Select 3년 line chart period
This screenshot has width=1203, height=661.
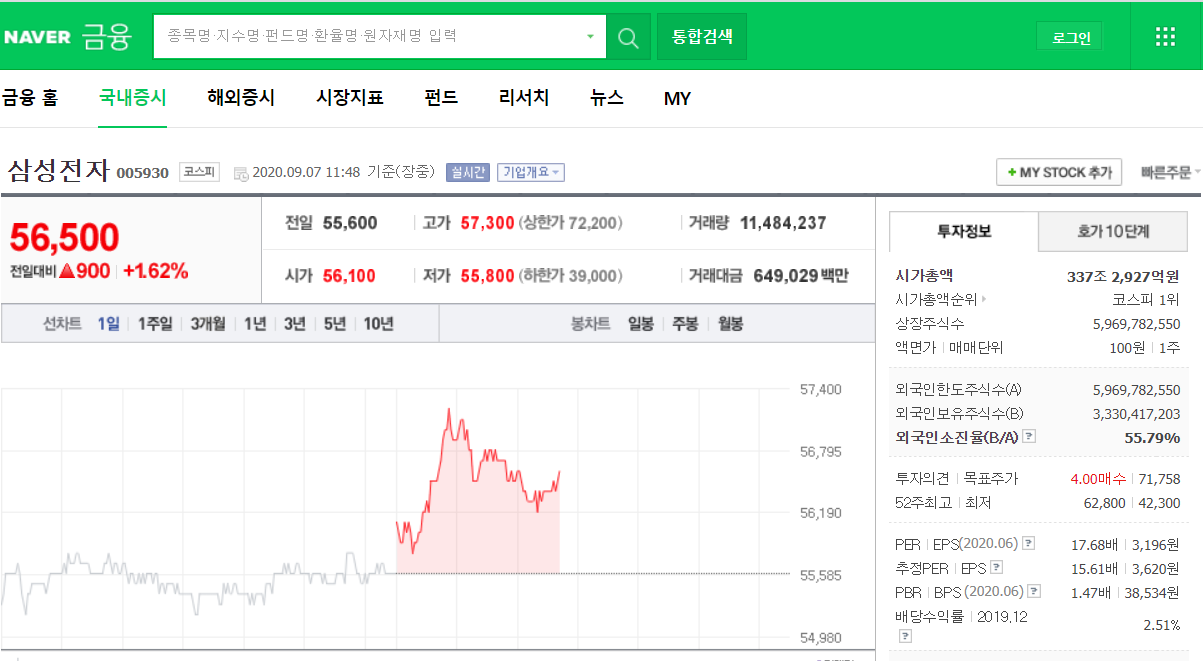click(295, 324)
